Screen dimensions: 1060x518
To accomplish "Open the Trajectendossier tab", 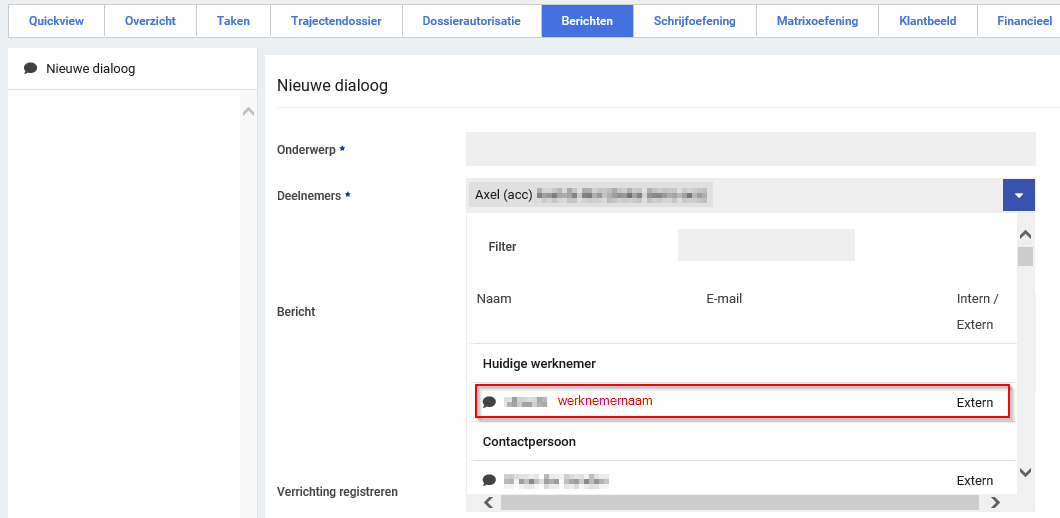I will [336, 21].
